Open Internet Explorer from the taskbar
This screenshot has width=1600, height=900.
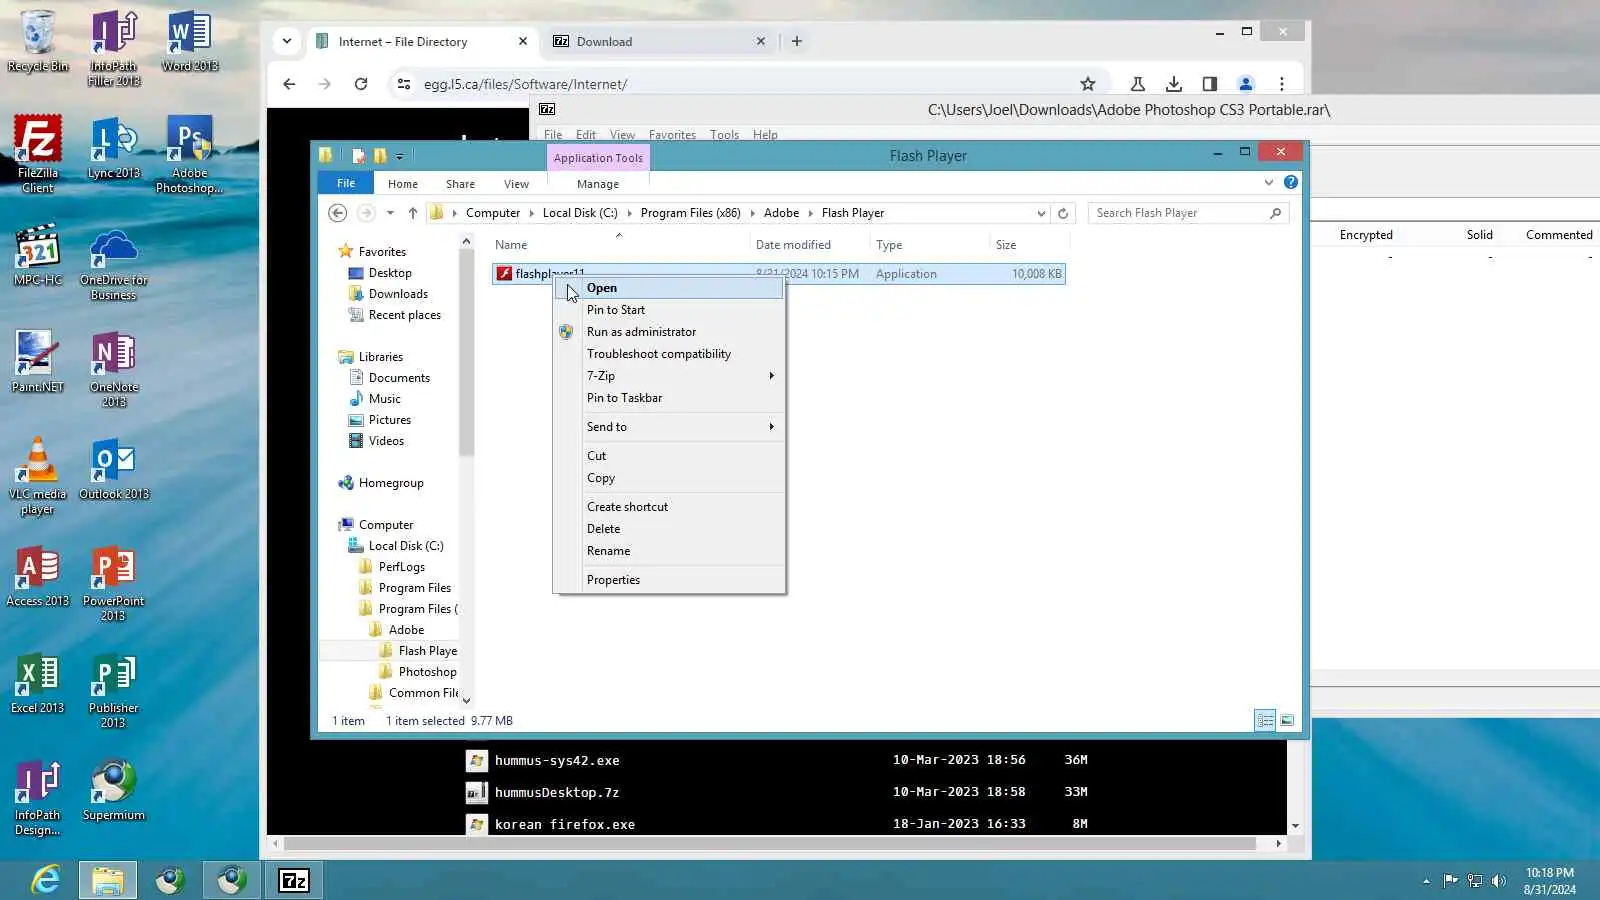(x=46, y=880)
